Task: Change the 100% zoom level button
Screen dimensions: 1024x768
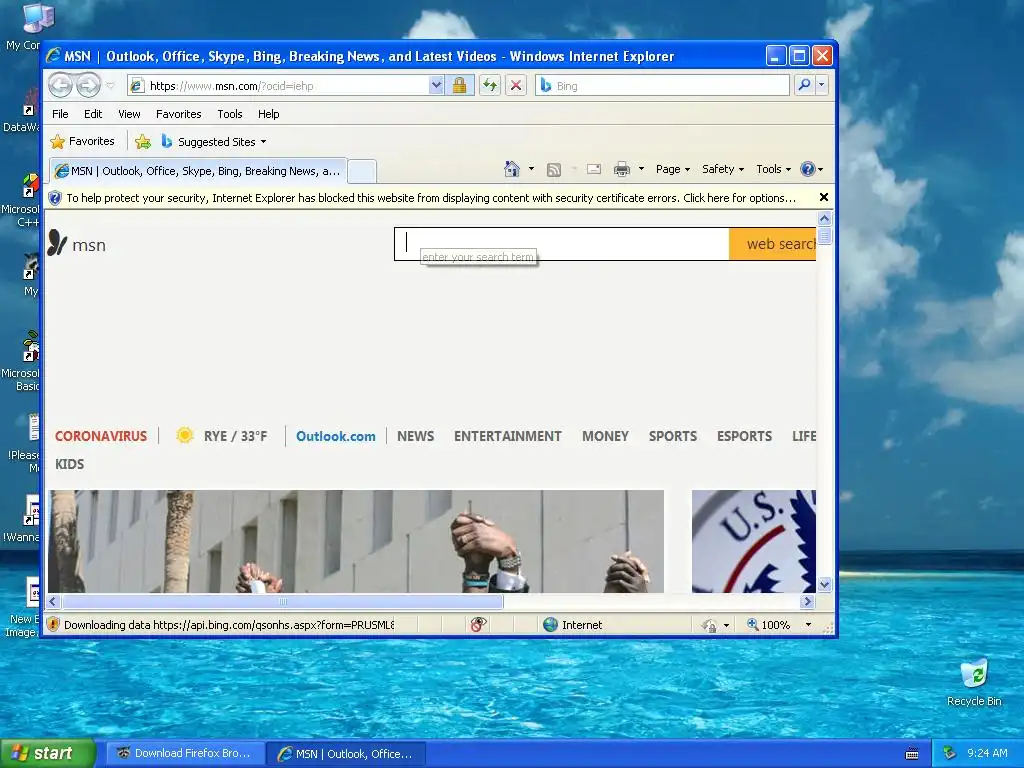Action: pyautogui.click(x=780, y=625)
